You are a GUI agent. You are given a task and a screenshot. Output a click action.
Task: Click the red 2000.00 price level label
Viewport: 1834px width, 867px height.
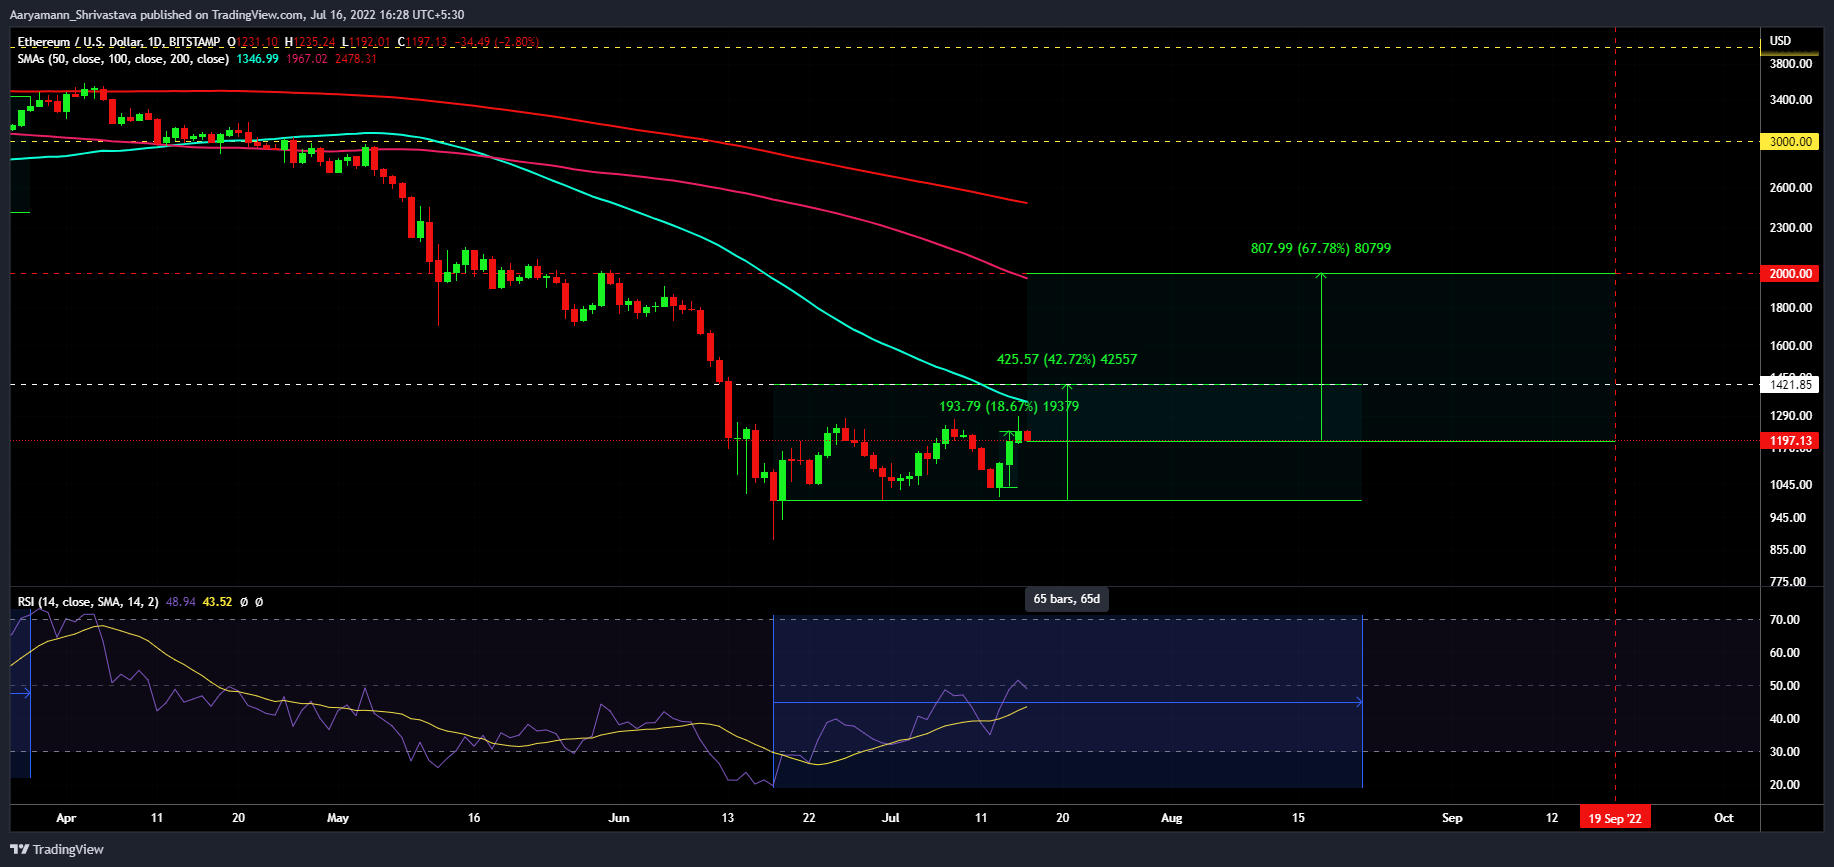pos(1790,273)
